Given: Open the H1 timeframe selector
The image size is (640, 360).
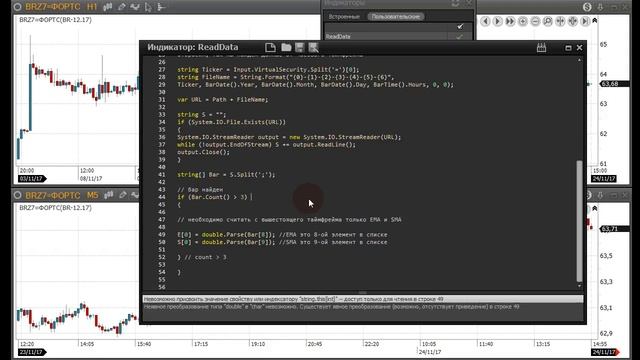Looking at the screenshot, I should tap(92, 7).
